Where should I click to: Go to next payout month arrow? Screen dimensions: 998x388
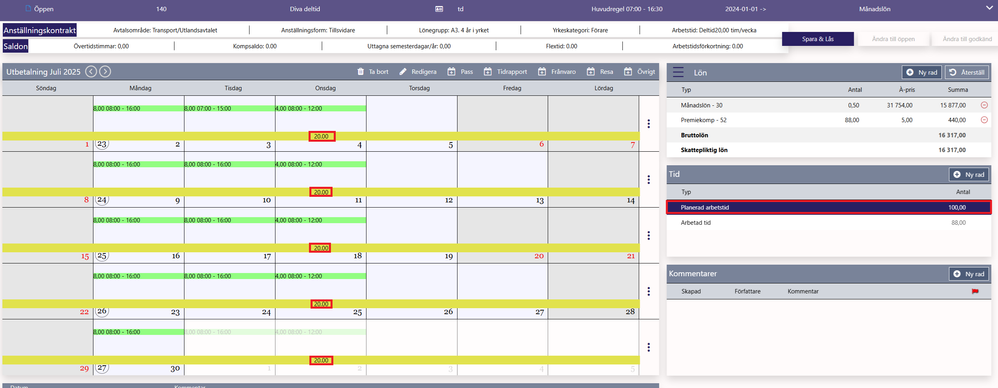106,72
